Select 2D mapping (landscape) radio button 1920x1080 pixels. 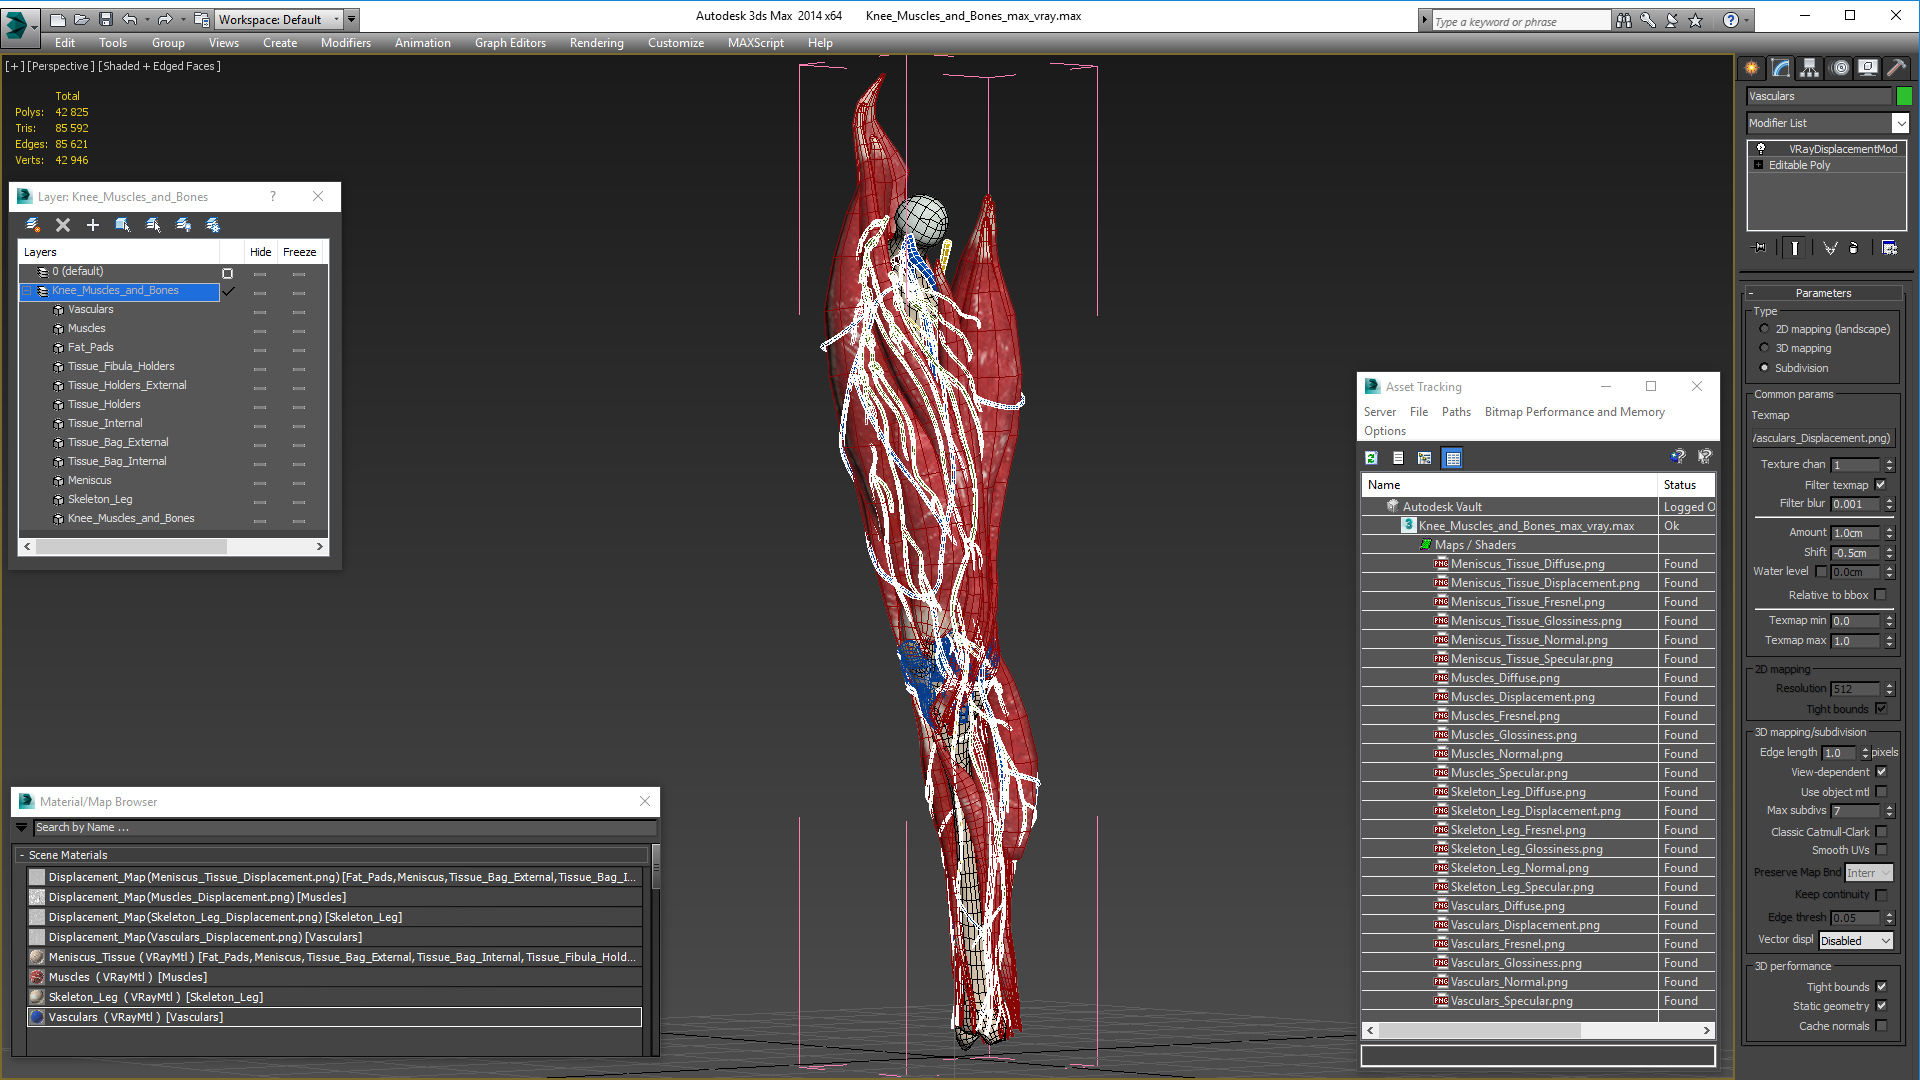pos(1764,328)
